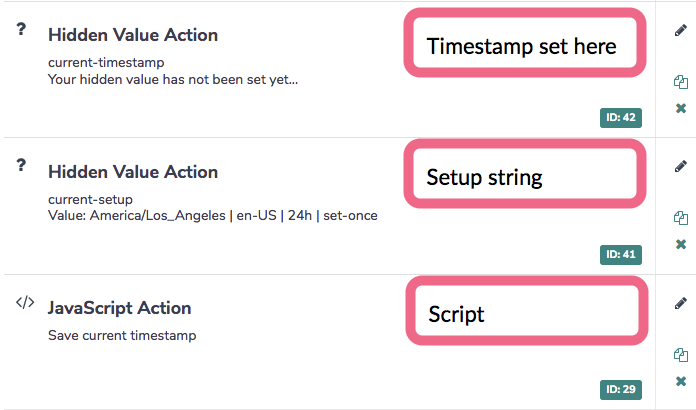Image resolution: width=696 pixels, height=410 pixels.
Task: Delete the JavaScript Action
Action: (681, 380)
